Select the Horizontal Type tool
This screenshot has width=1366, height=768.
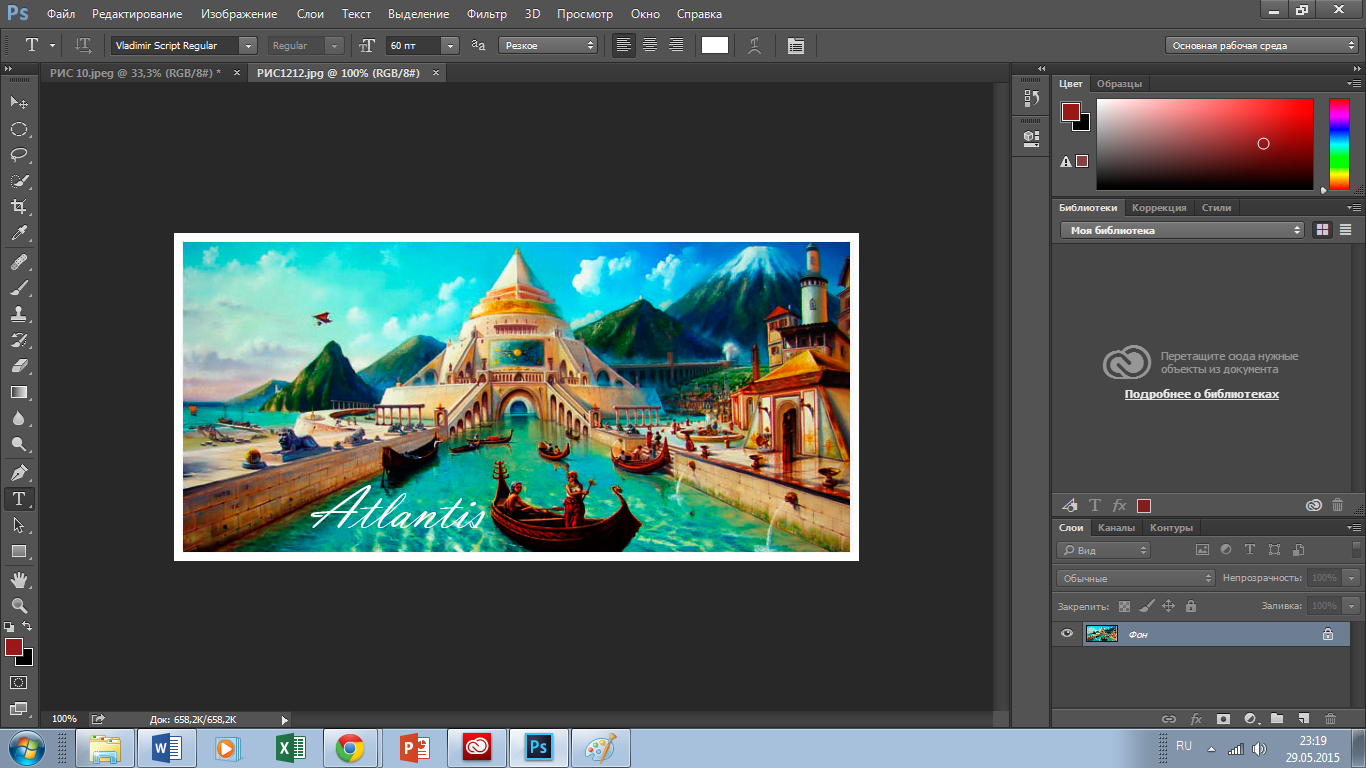point(19,498)
